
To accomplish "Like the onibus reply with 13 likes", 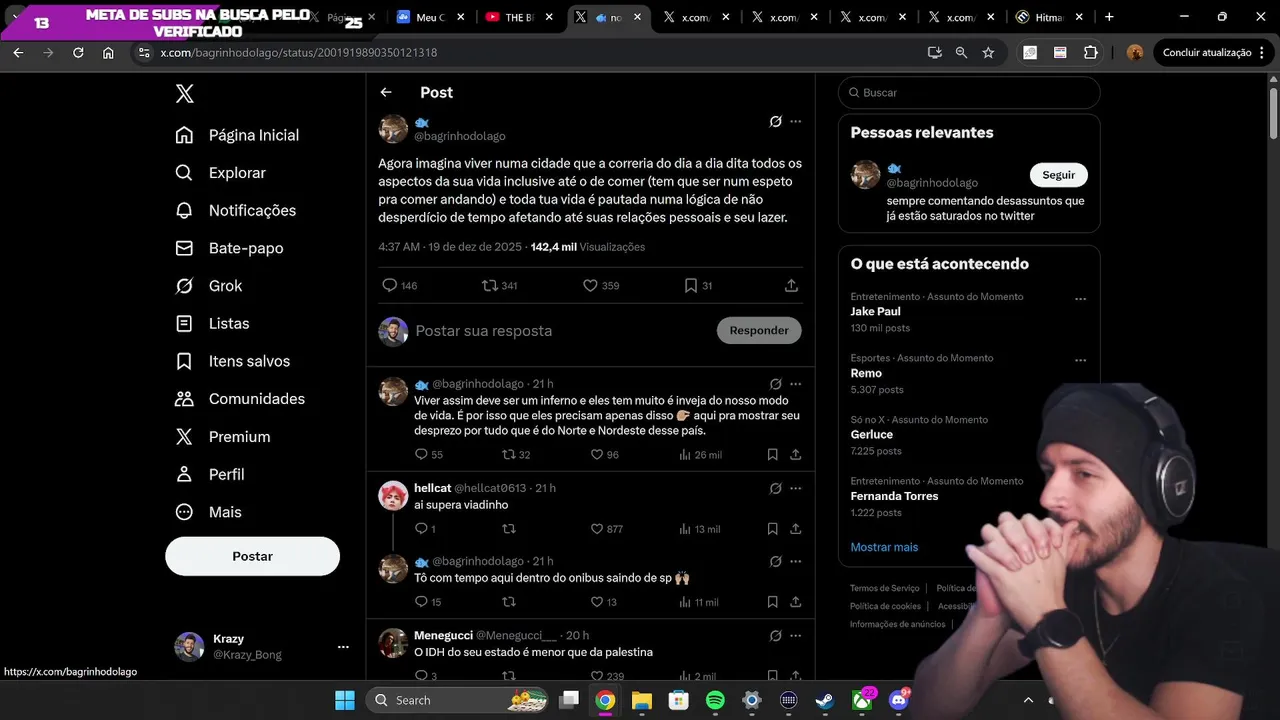I will pyautogui.click(x=597, y=602).
